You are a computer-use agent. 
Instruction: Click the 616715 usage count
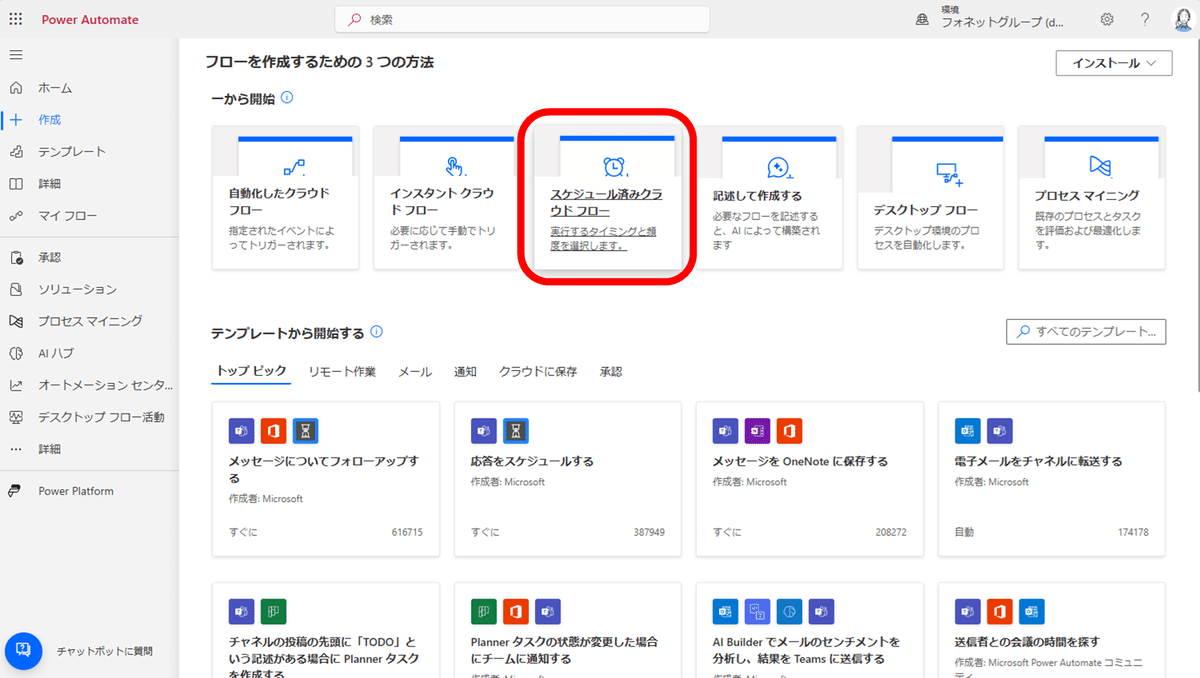pos(407,533)
